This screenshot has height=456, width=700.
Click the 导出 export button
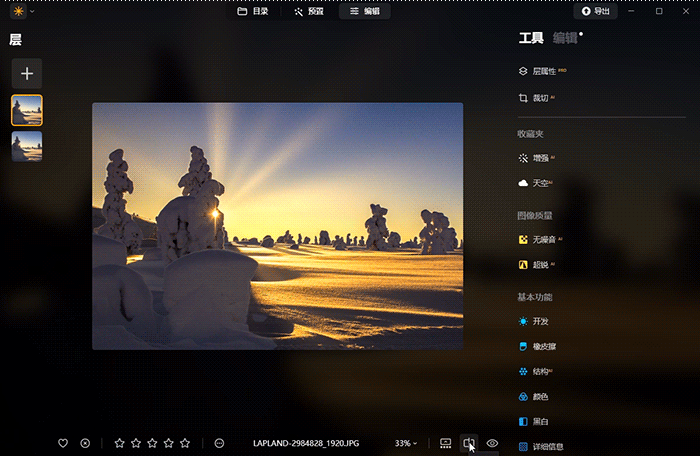(x=596, y=11)
